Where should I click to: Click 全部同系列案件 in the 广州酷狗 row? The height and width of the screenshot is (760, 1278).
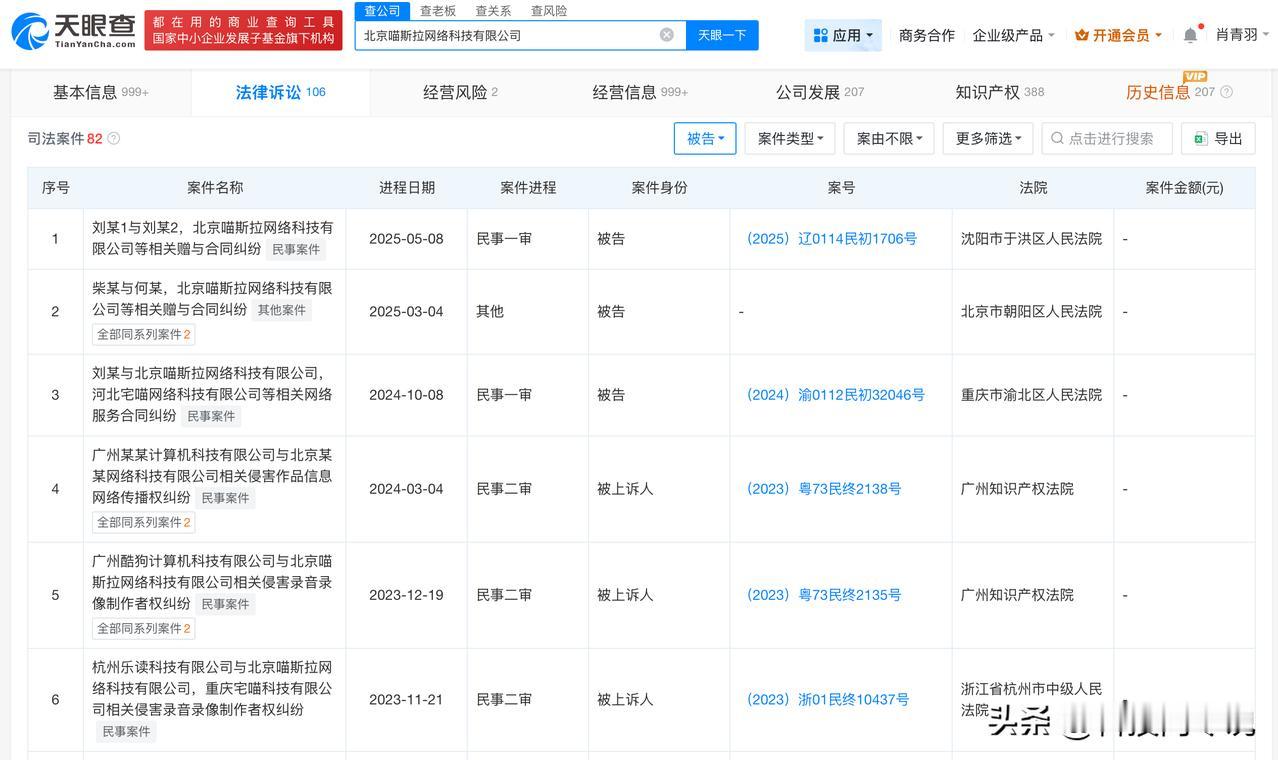click(144, 628)
